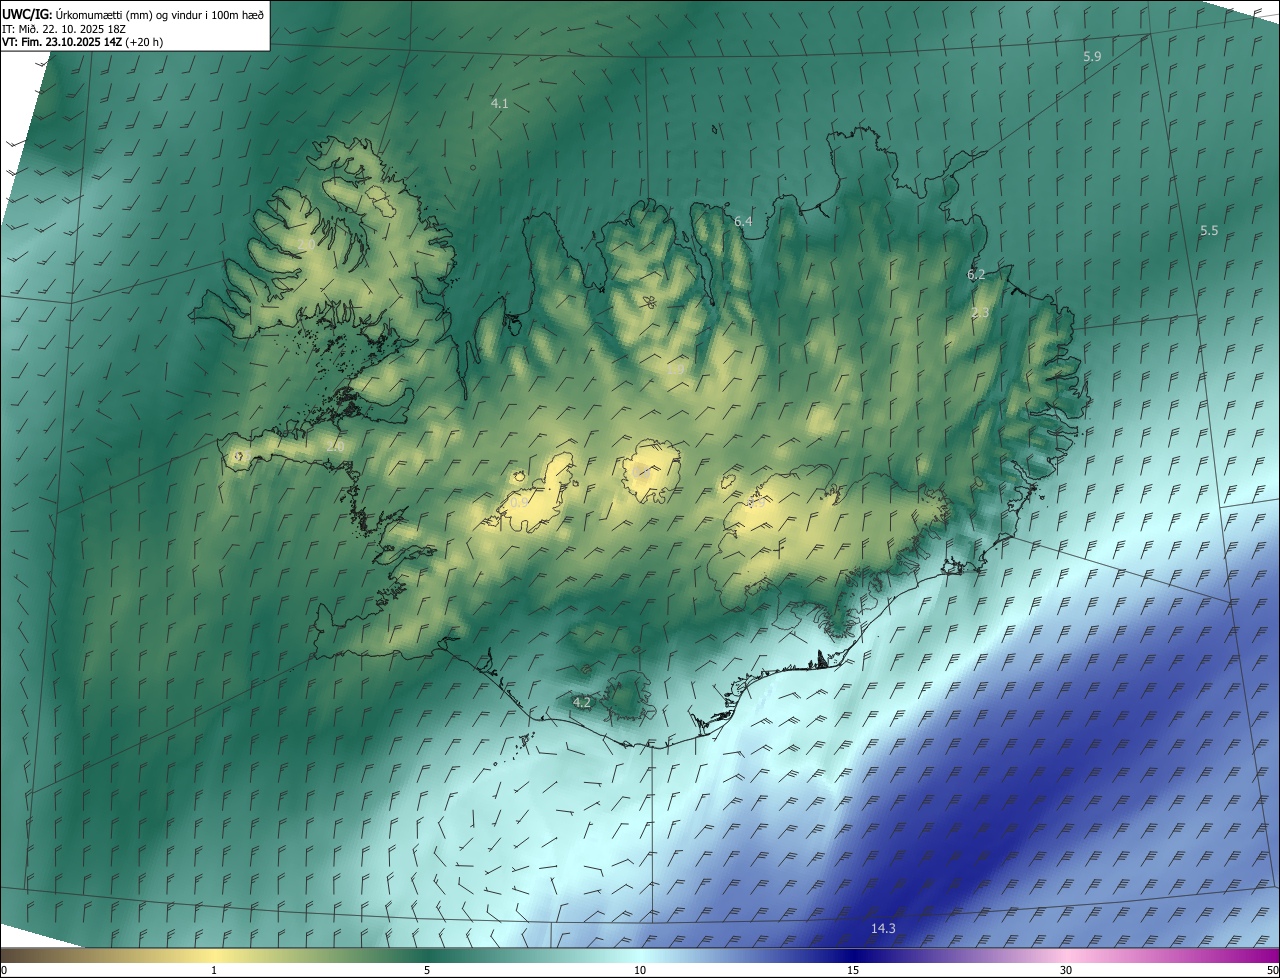Click the colour scale tick label "5"
This screenshot has height=978, width=1280.
[x=427, y=970]
